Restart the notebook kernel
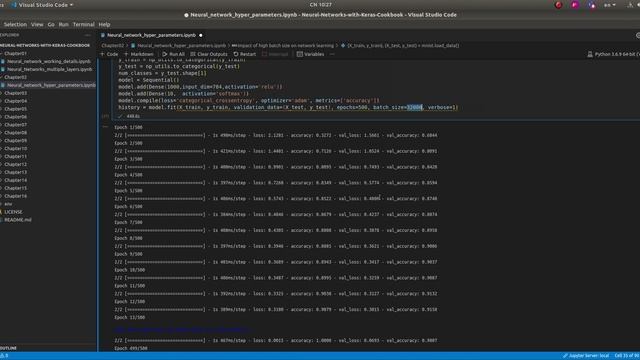 click(x=244, y=54)
